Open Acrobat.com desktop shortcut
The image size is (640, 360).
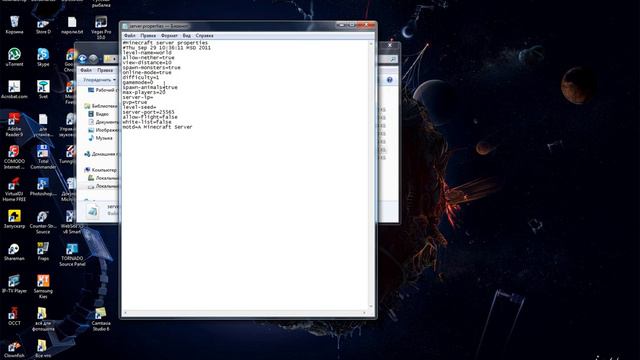[14, 90]
